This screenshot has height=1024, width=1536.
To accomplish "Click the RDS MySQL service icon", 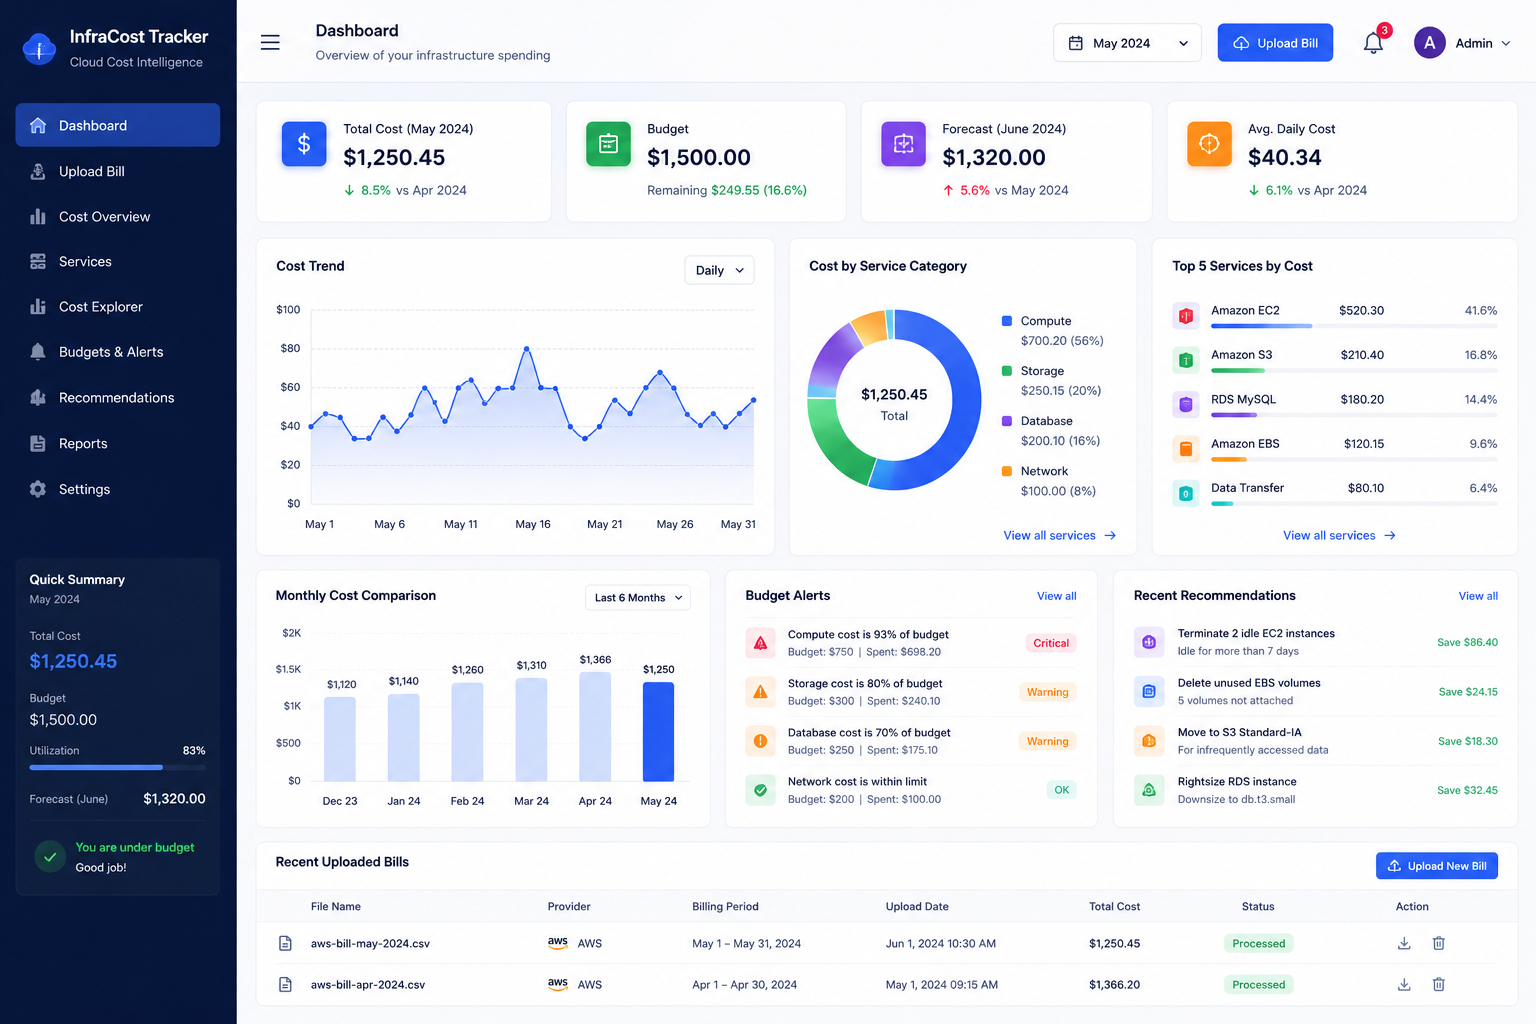I will click(1186, 404).
